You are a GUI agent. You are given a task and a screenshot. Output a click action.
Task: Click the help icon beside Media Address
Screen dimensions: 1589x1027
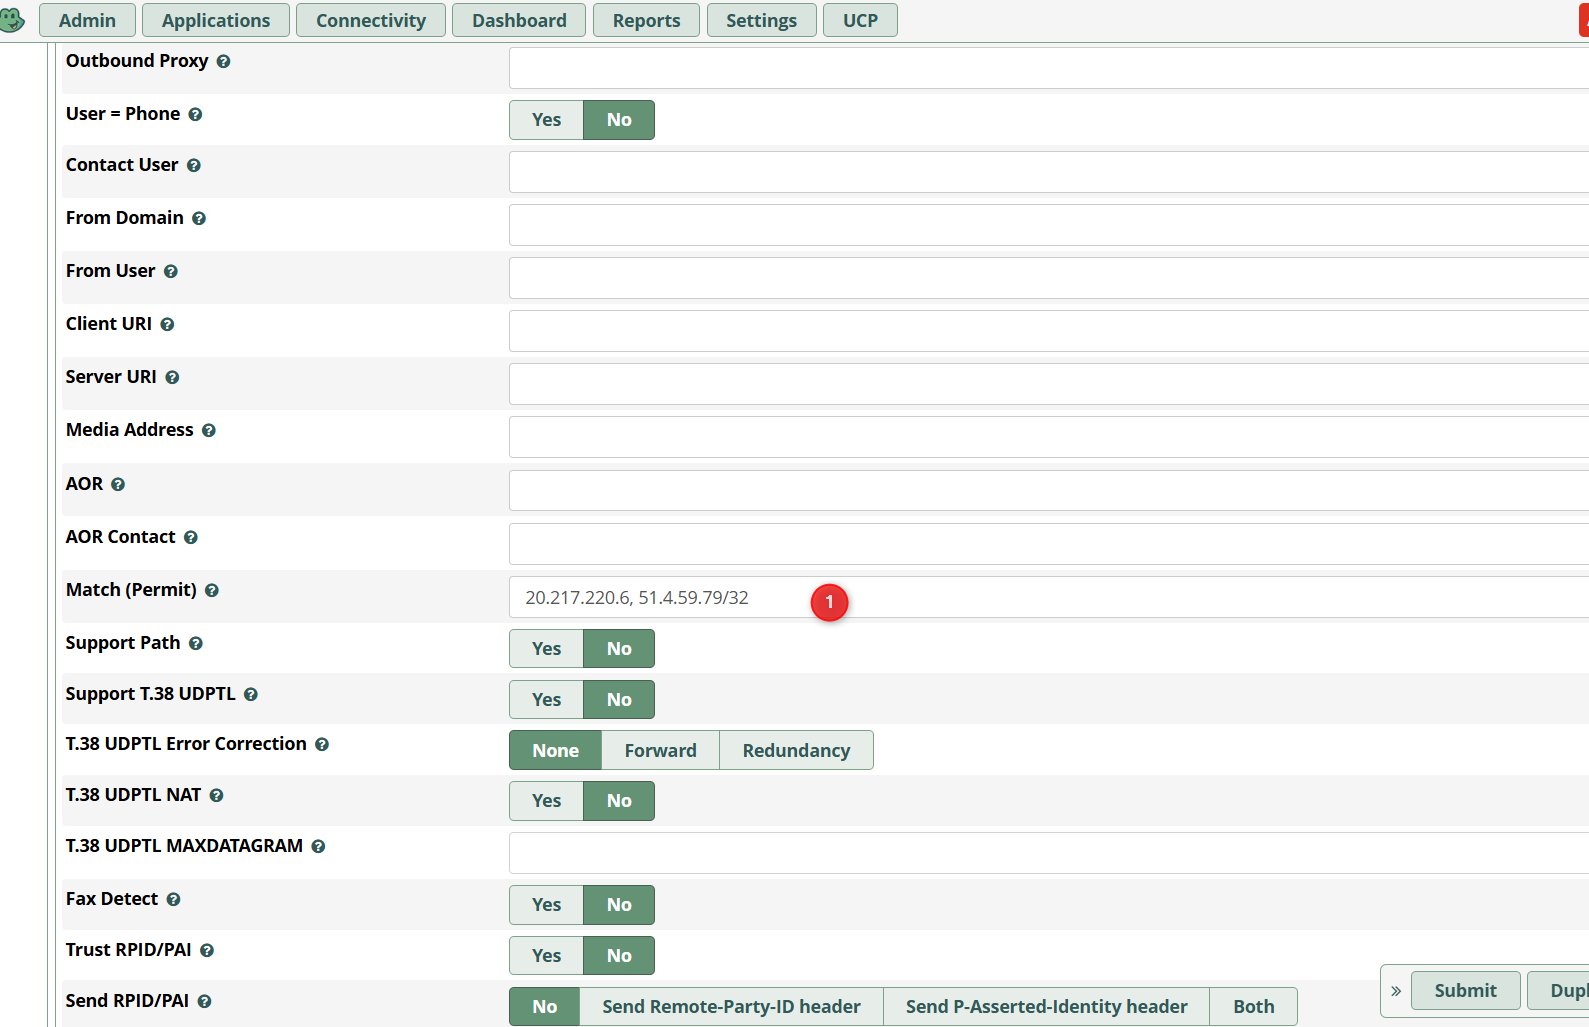209,431
